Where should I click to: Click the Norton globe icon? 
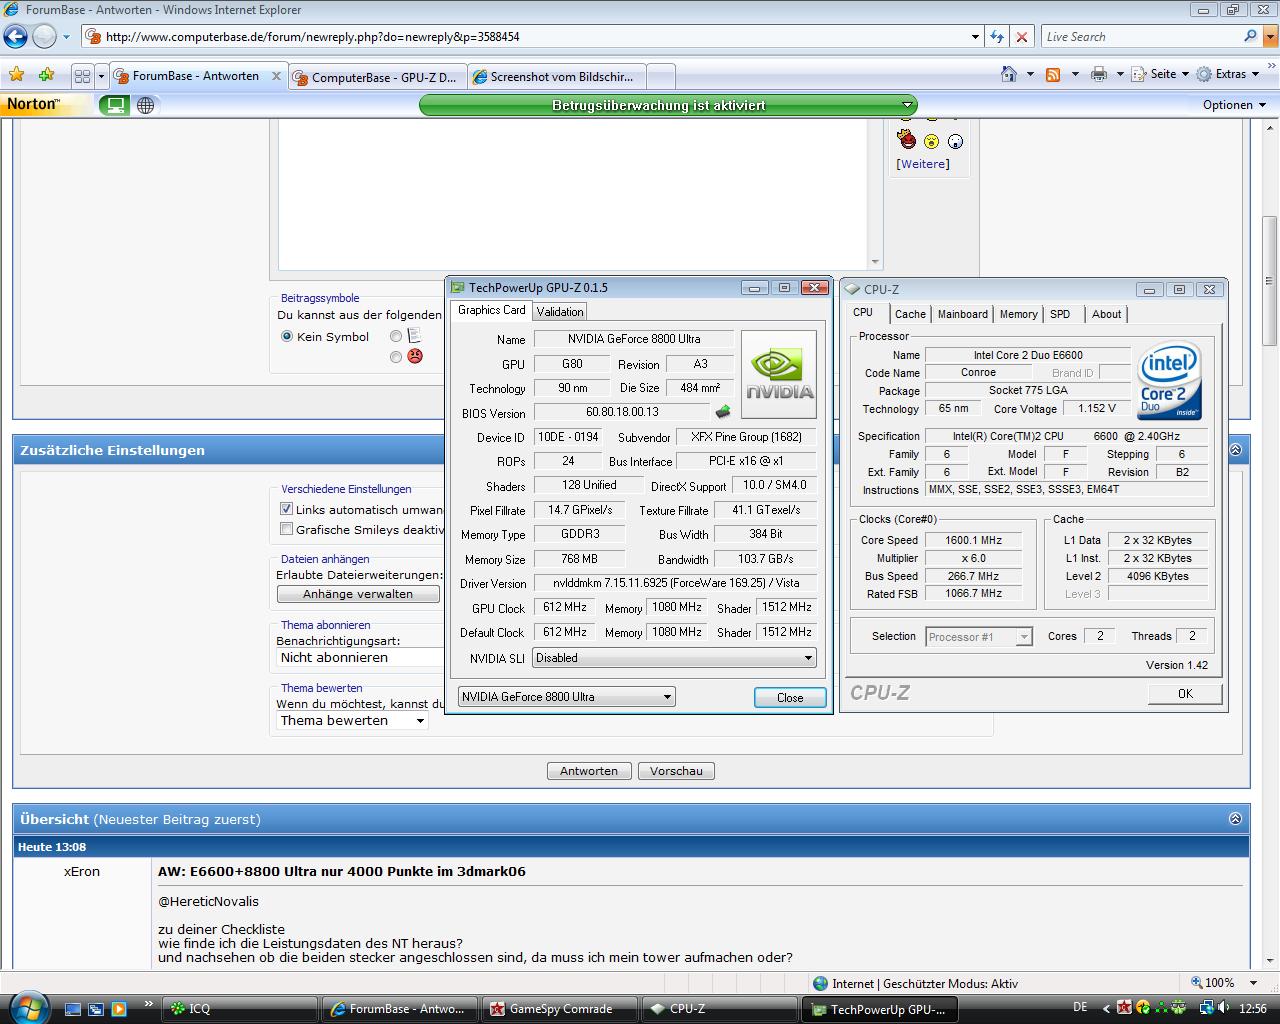tap(146, 105)
